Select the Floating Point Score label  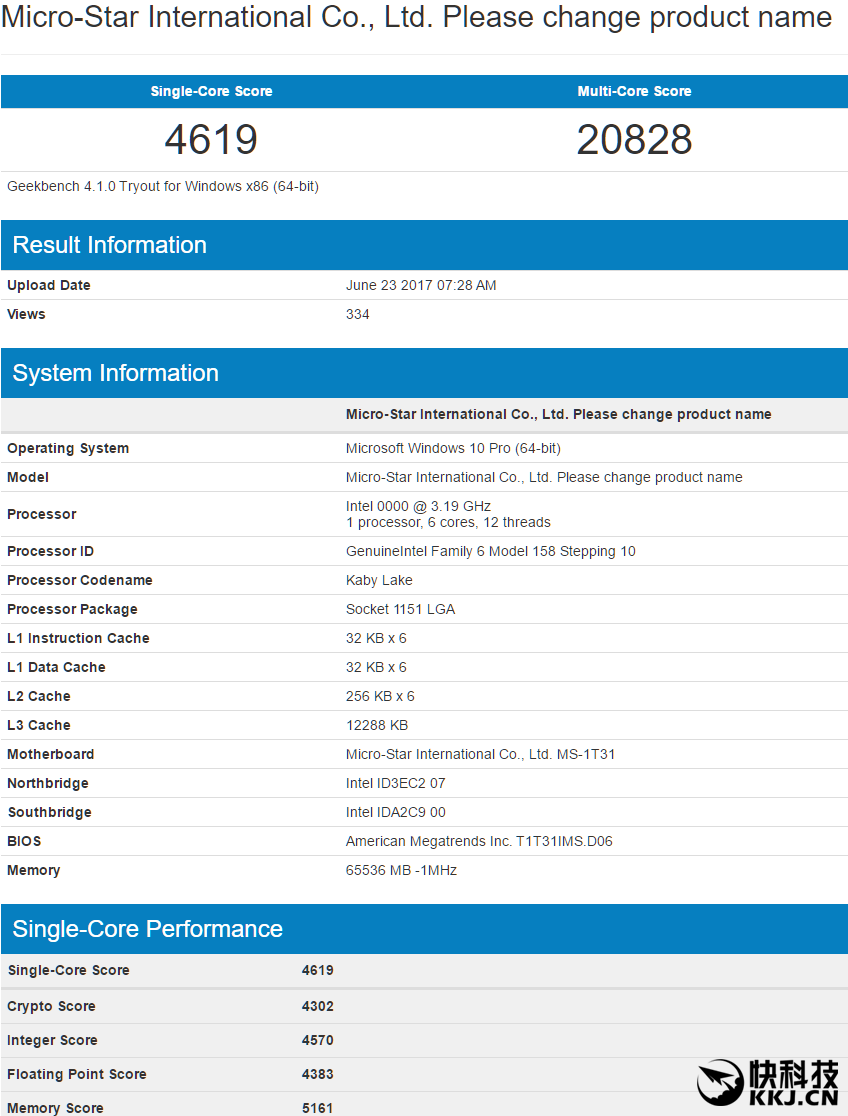(x=77, y=1074)
